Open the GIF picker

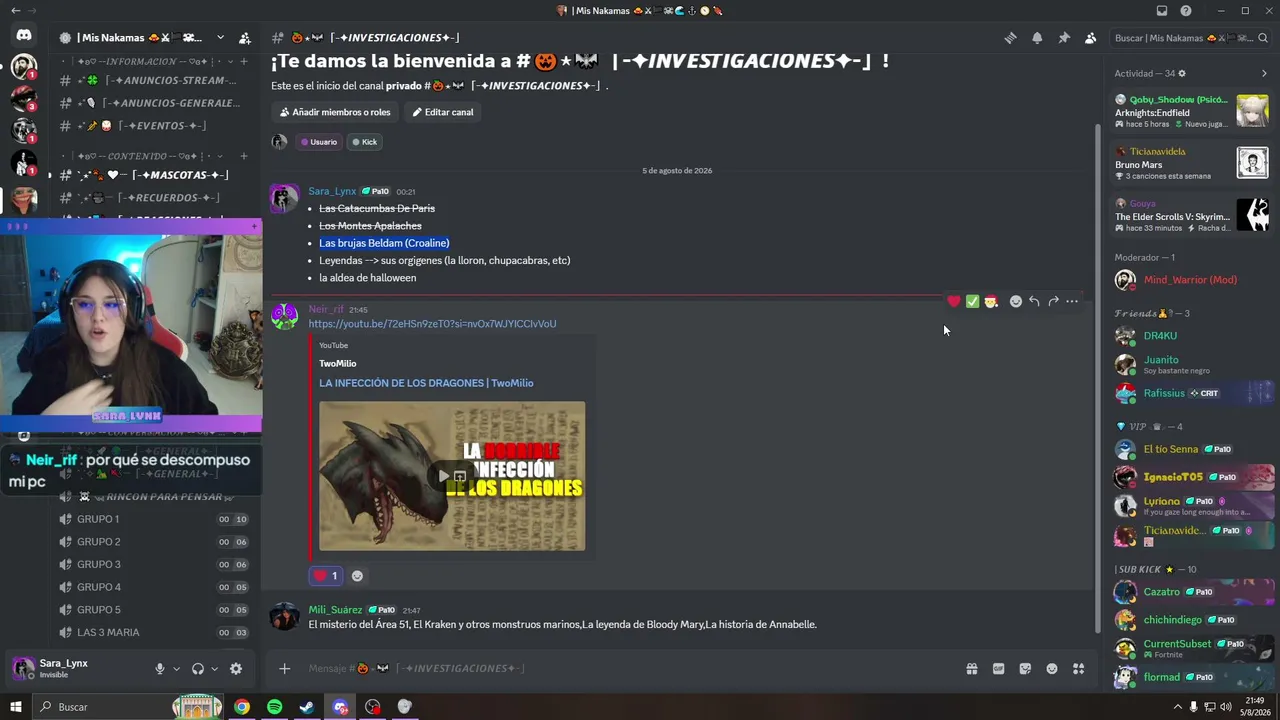pyautogui.click(x=998, y=669)
